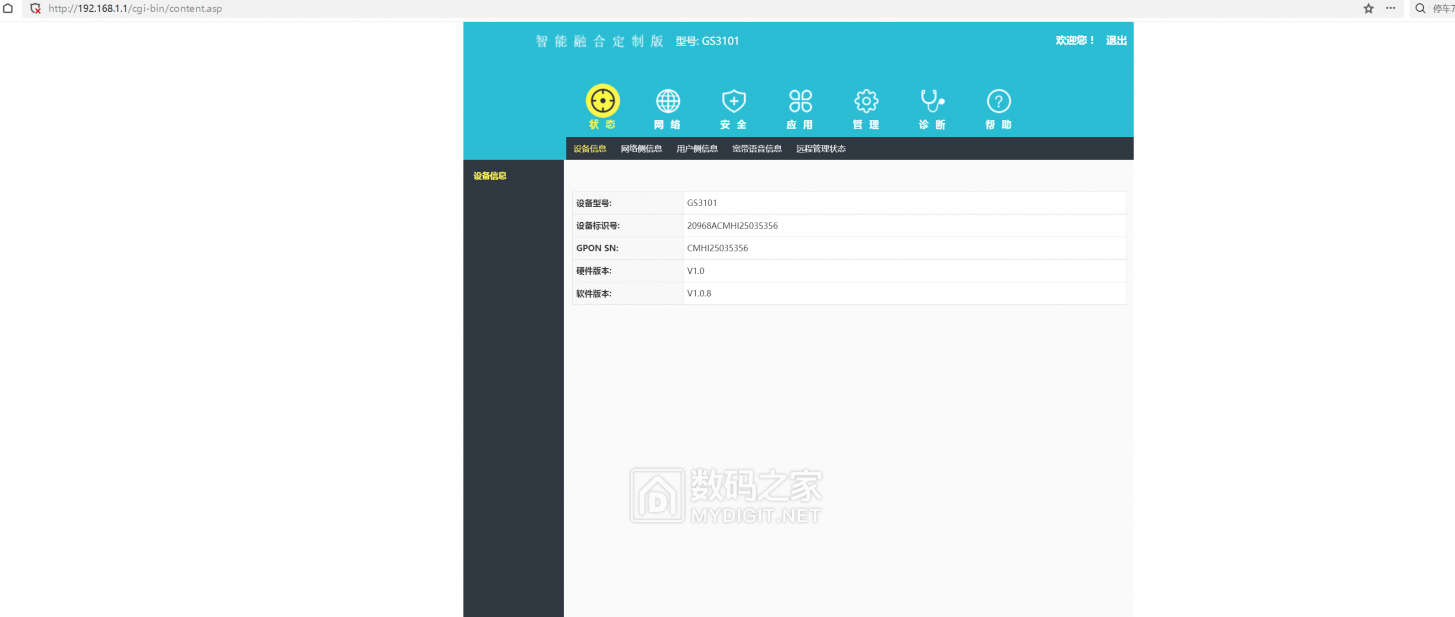The width and height of the screenshot is (1455, 617).
Task: Open the 帮助 (Help) question mark icon
Action: point(998,101)
